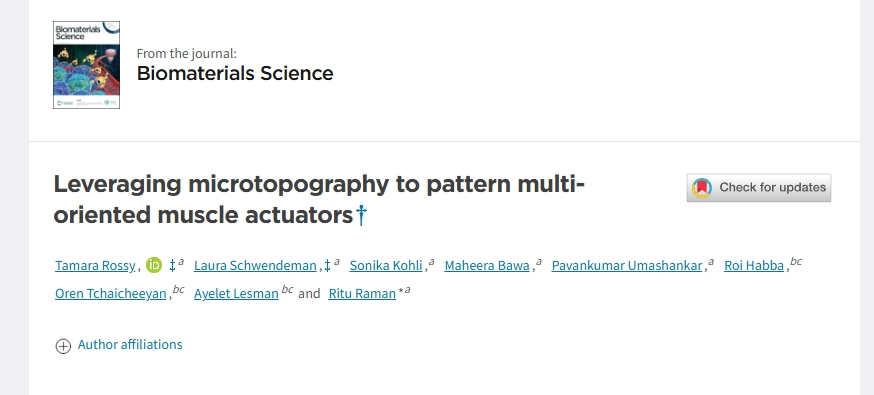Open corresponding author Ritu Raman link
Image resolution: width=874 pixels, height=395 pixels.
pyautogui.click(x=362, y=294)
